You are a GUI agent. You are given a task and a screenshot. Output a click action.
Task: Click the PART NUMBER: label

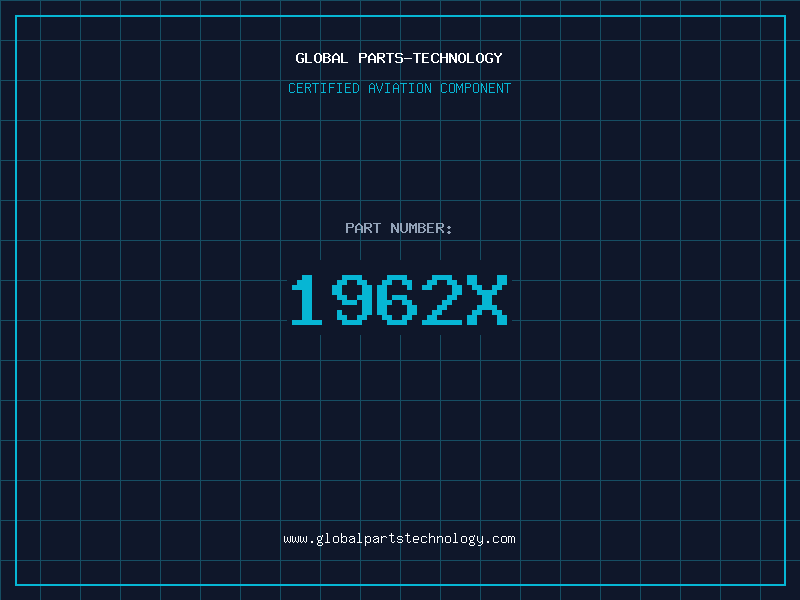[398, 228]
